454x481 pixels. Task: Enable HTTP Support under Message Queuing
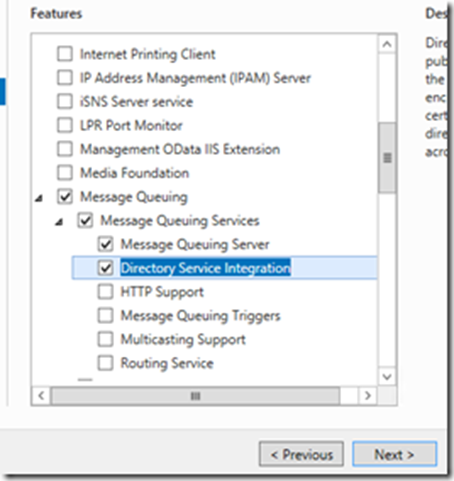click(105, 292)
